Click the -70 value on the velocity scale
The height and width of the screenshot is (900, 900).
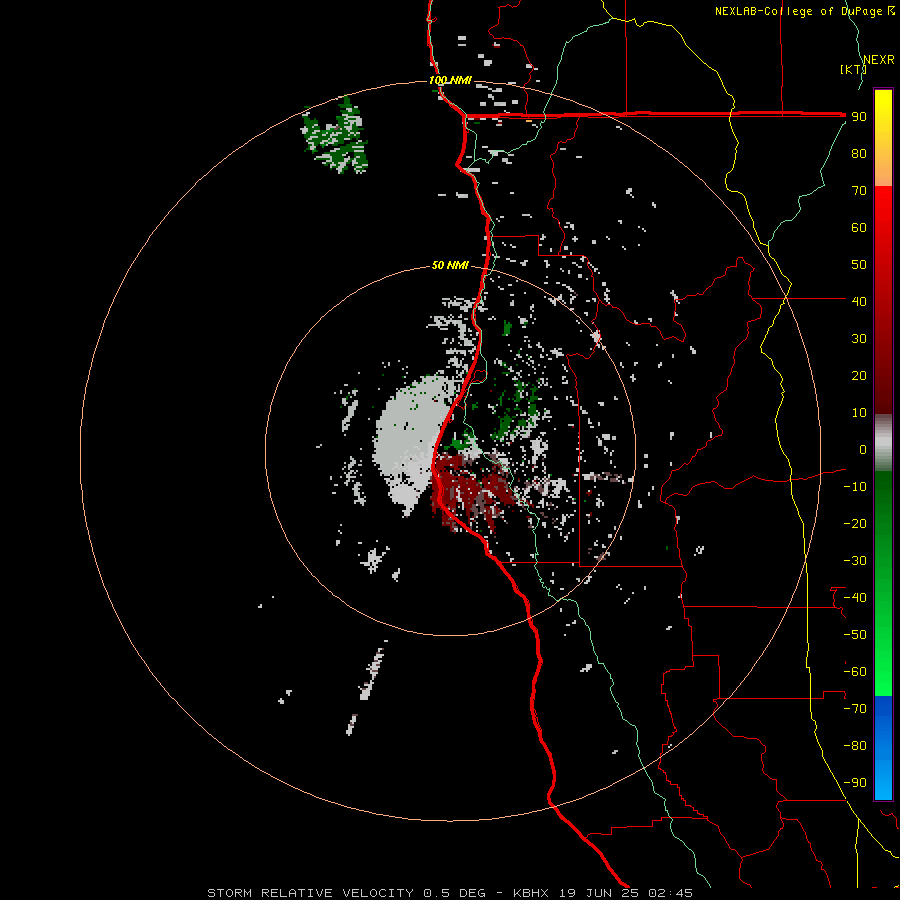tap(855, 708)
